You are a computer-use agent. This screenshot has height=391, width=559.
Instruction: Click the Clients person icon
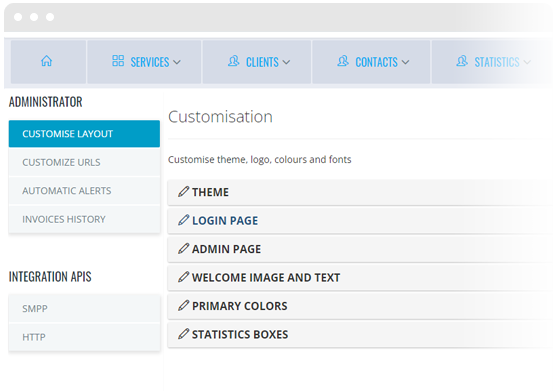pos(234,61)
